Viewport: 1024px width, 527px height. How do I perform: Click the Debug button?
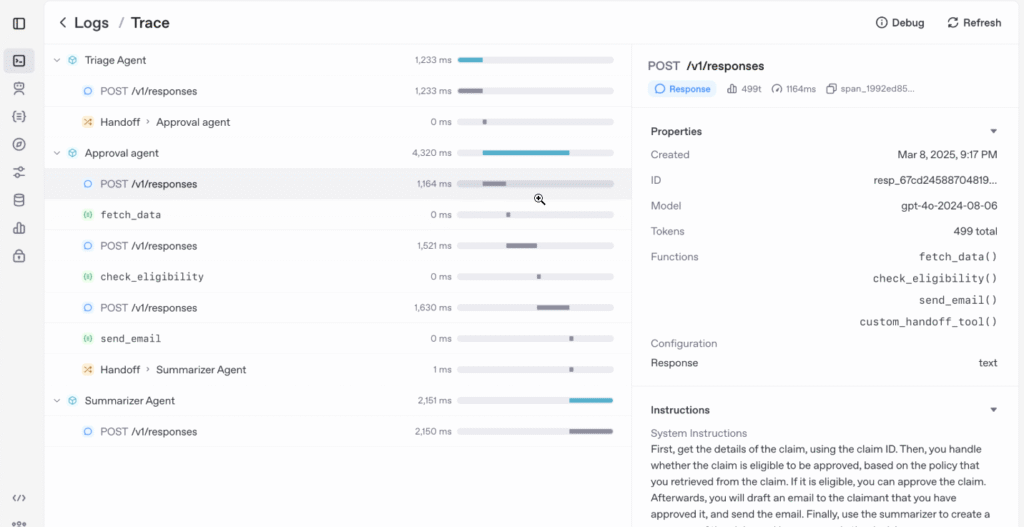pos(899,23)
